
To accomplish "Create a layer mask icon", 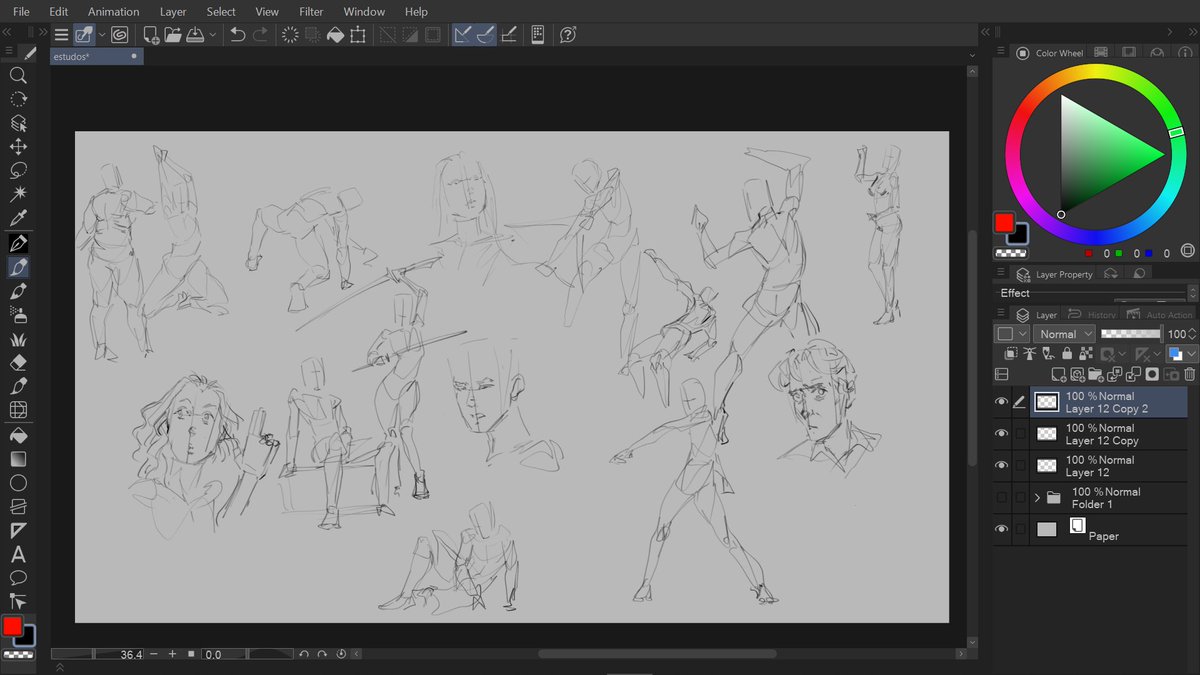I will [1152, 374].
